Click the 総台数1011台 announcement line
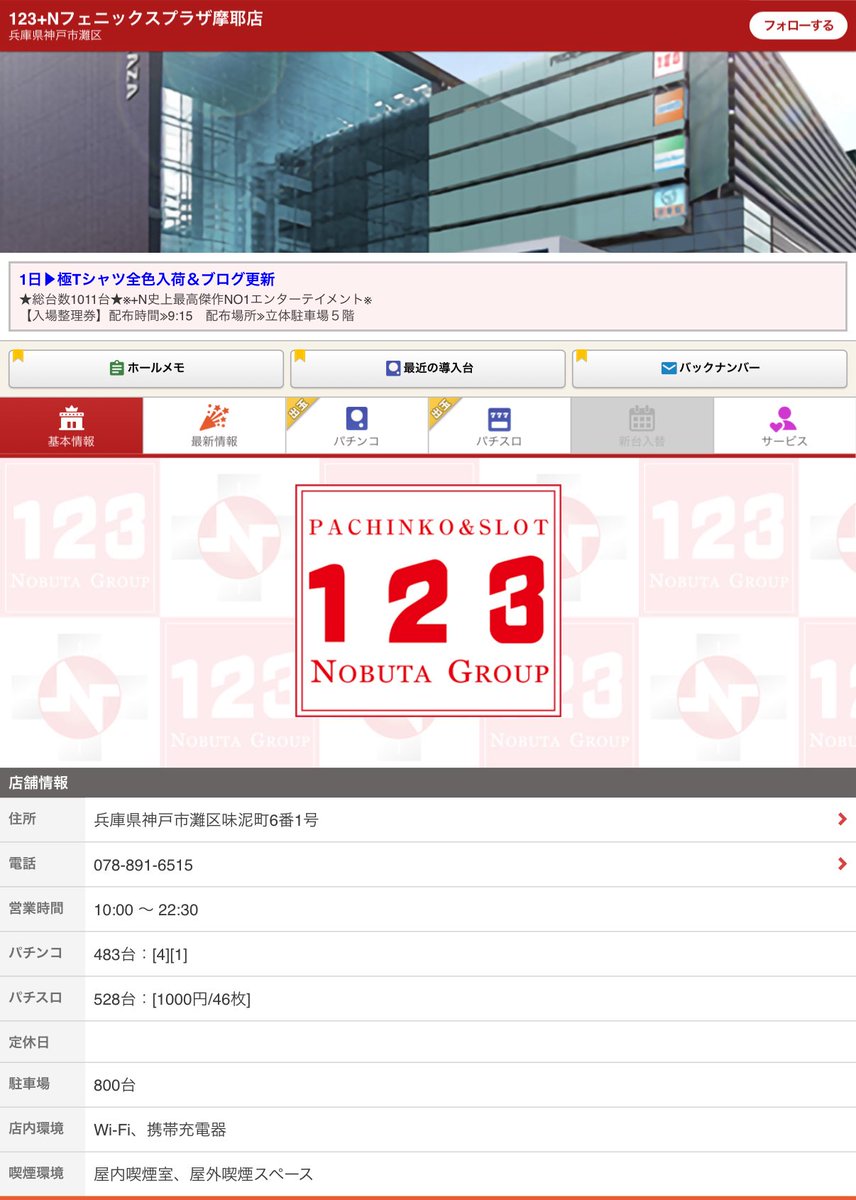 pyautogui.click(x=196, y=300)
